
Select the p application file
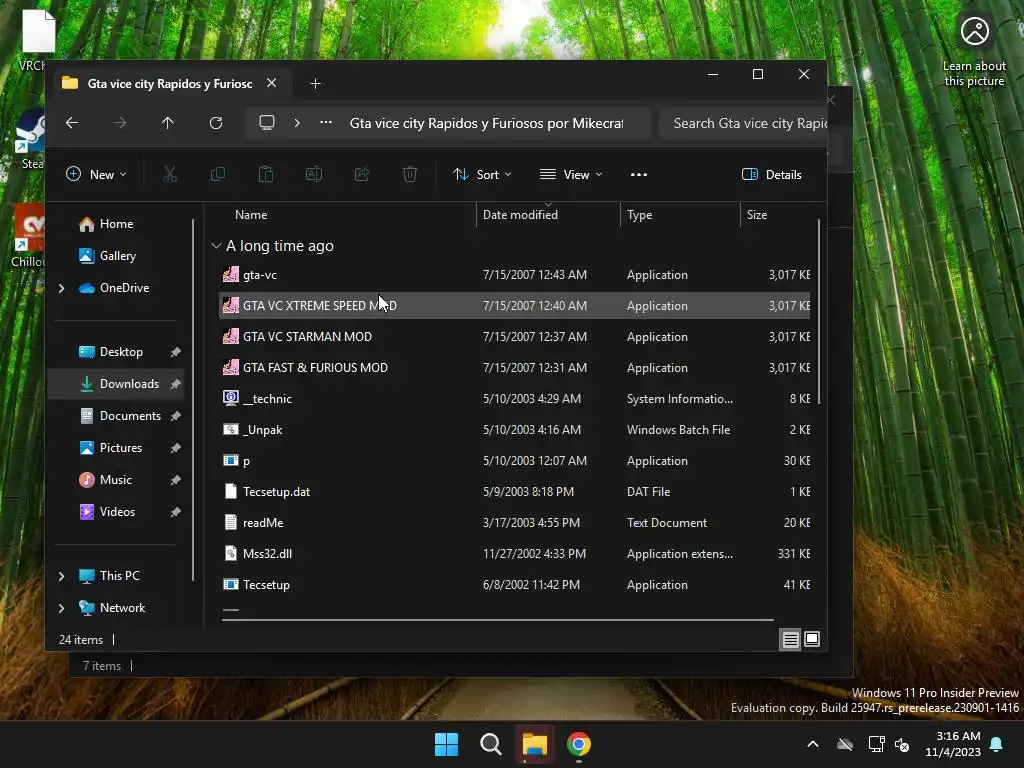point(515,461)
